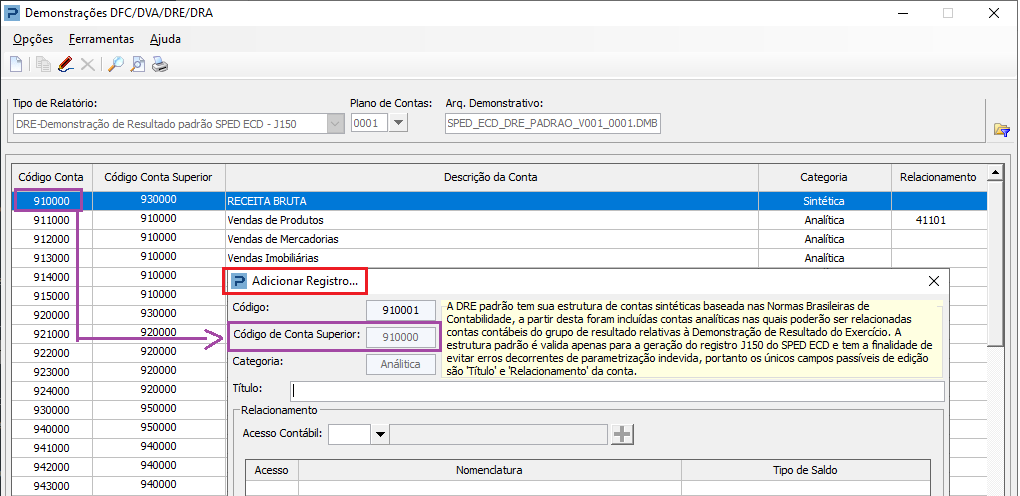Click the 942000 account code cell
The image size is (1020, 496).
51,467
